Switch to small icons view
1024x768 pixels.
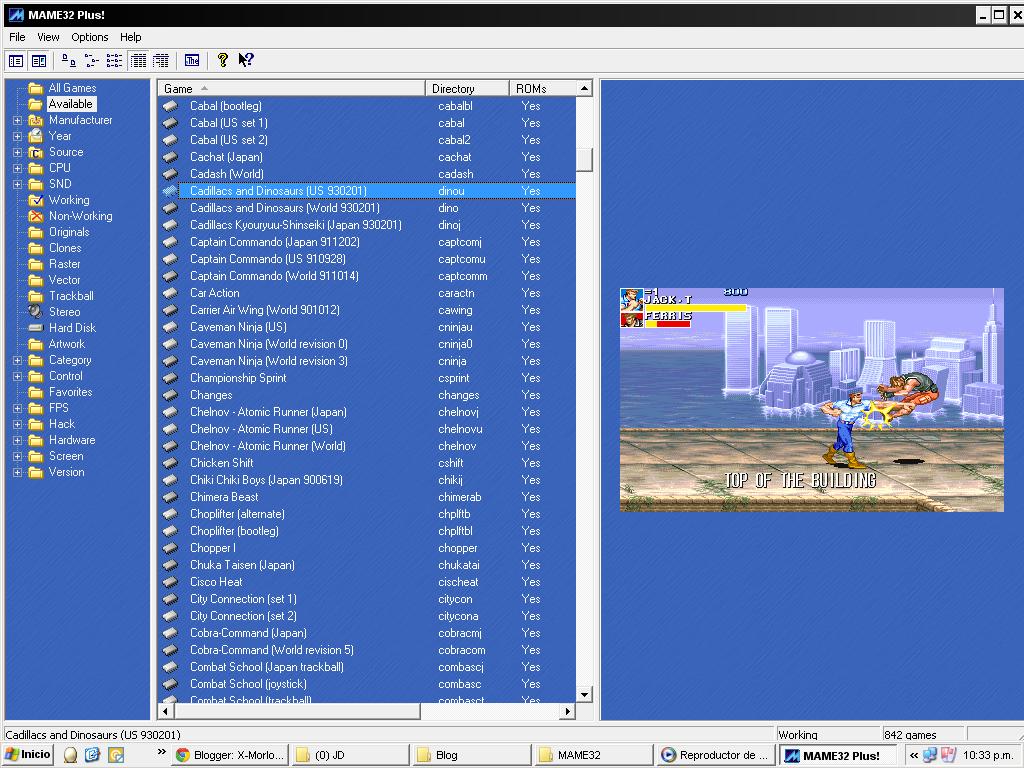tap(92, 61)
